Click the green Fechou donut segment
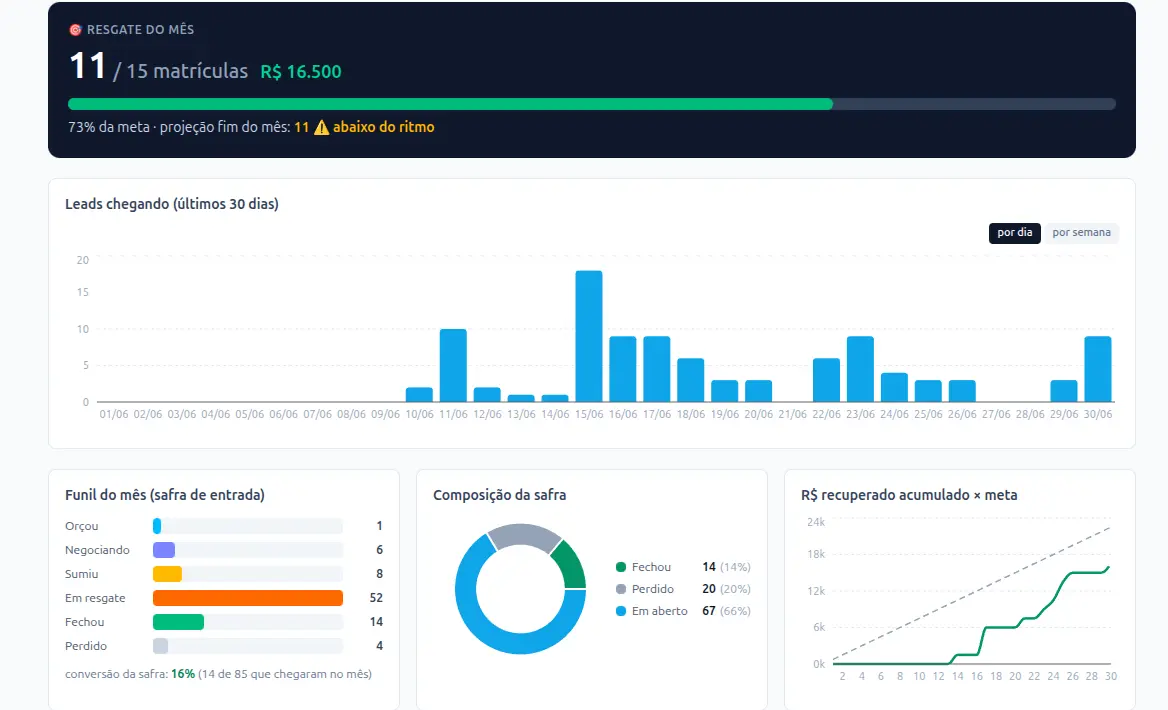 tap(571, 566)
